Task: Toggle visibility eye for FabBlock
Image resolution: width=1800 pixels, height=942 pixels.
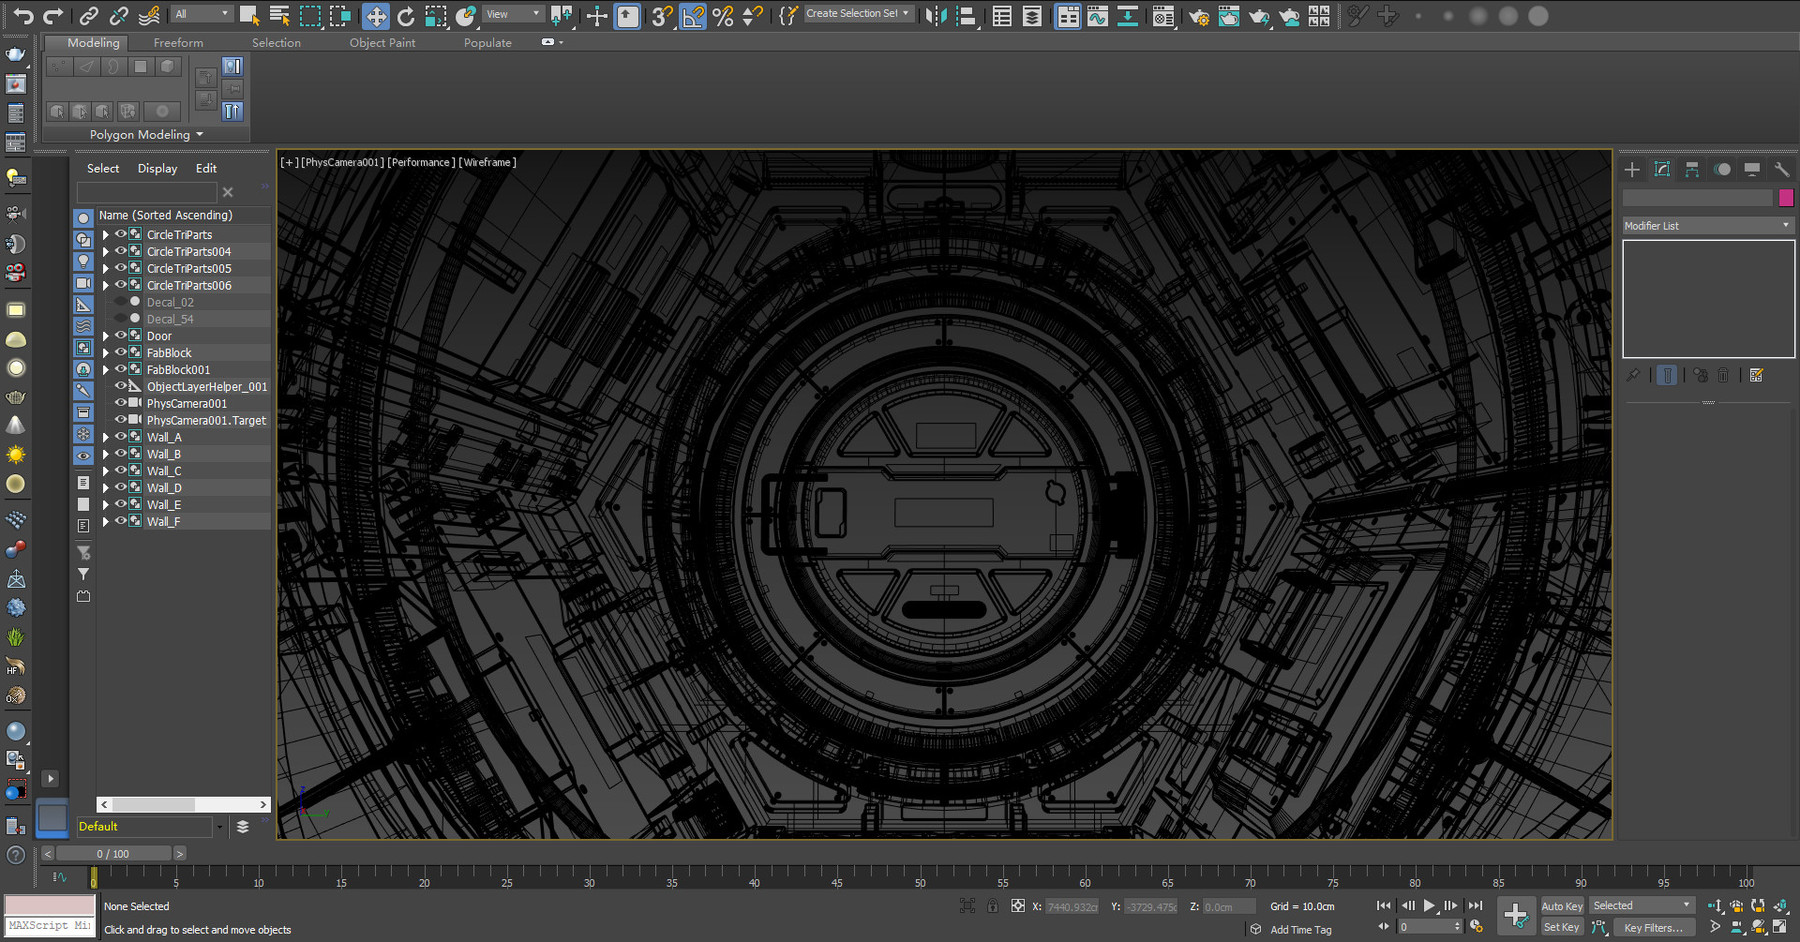Action: [120, 352]
